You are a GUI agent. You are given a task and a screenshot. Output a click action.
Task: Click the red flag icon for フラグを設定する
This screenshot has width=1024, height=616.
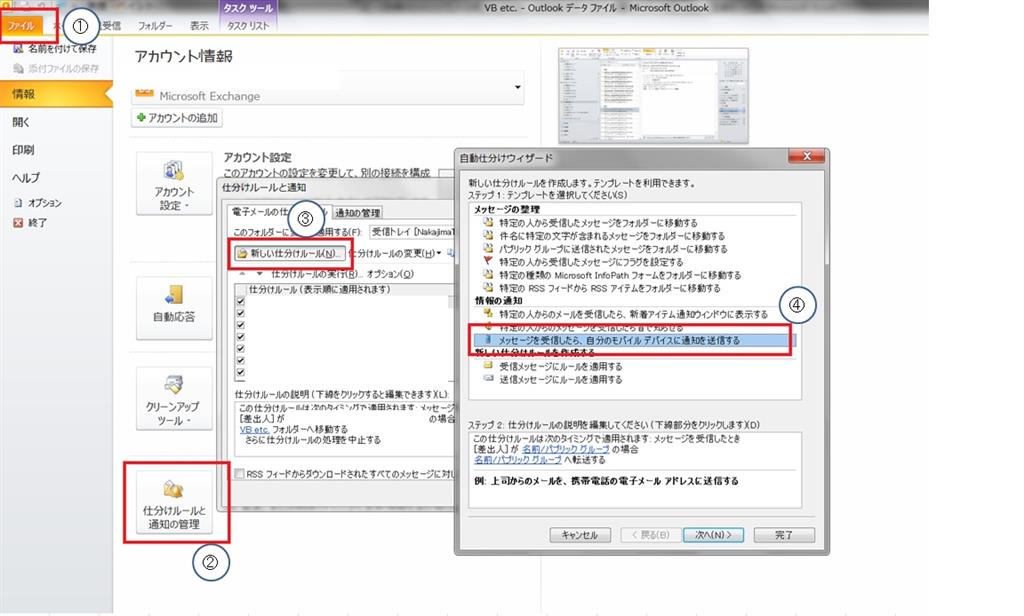pos(488,261)
